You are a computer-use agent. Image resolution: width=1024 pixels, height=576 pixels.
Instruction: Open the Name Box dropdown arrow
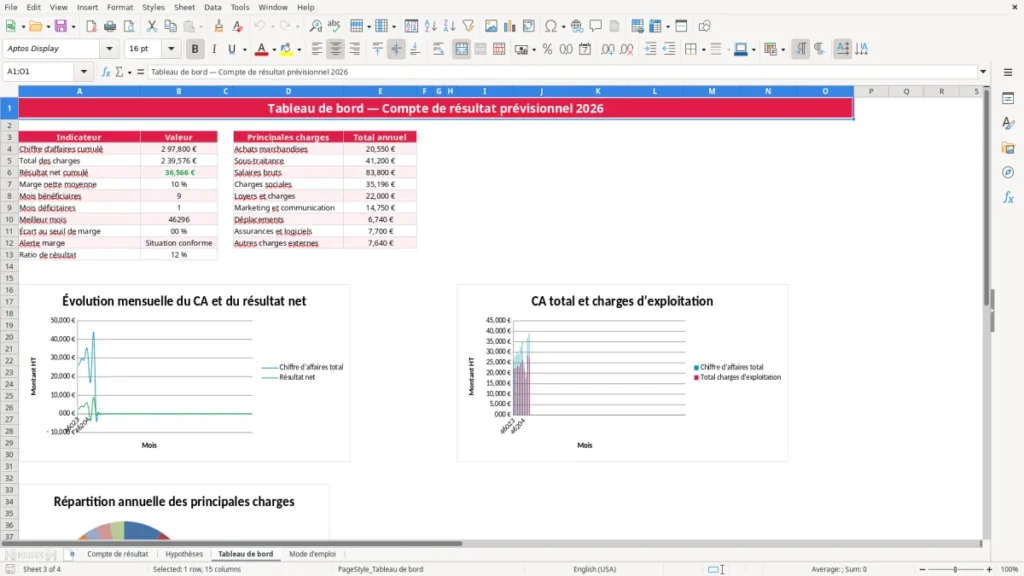[x=84, y=72]
